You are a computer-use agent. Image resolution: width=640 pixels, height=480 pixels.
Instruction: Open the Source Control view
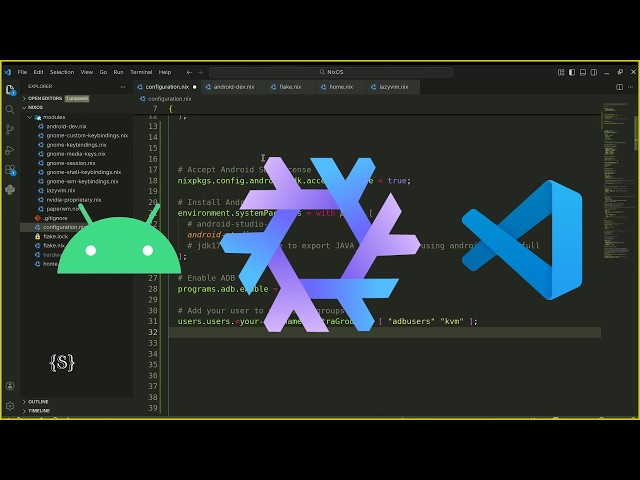pos(10,130)
